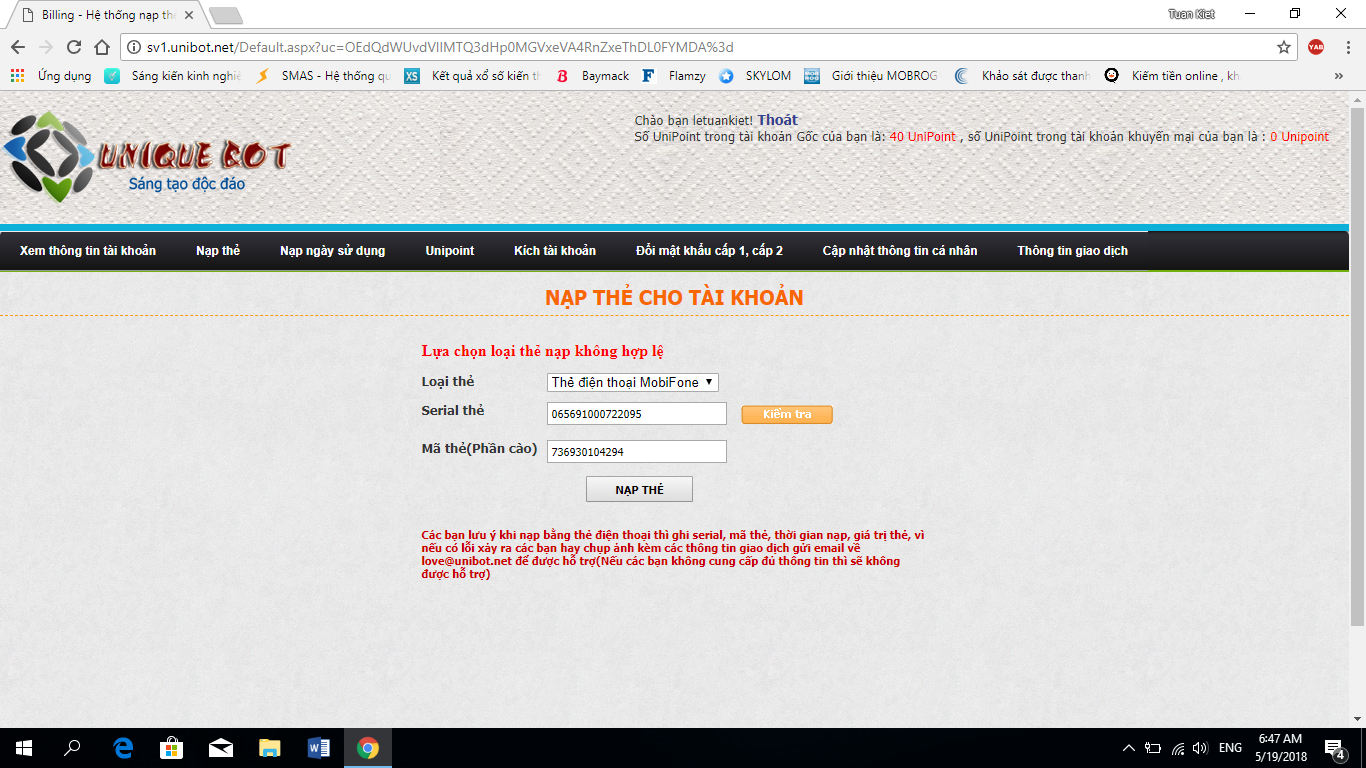Open Word from the taskbar
1366x768 pixels.
[x=319, y=747]
